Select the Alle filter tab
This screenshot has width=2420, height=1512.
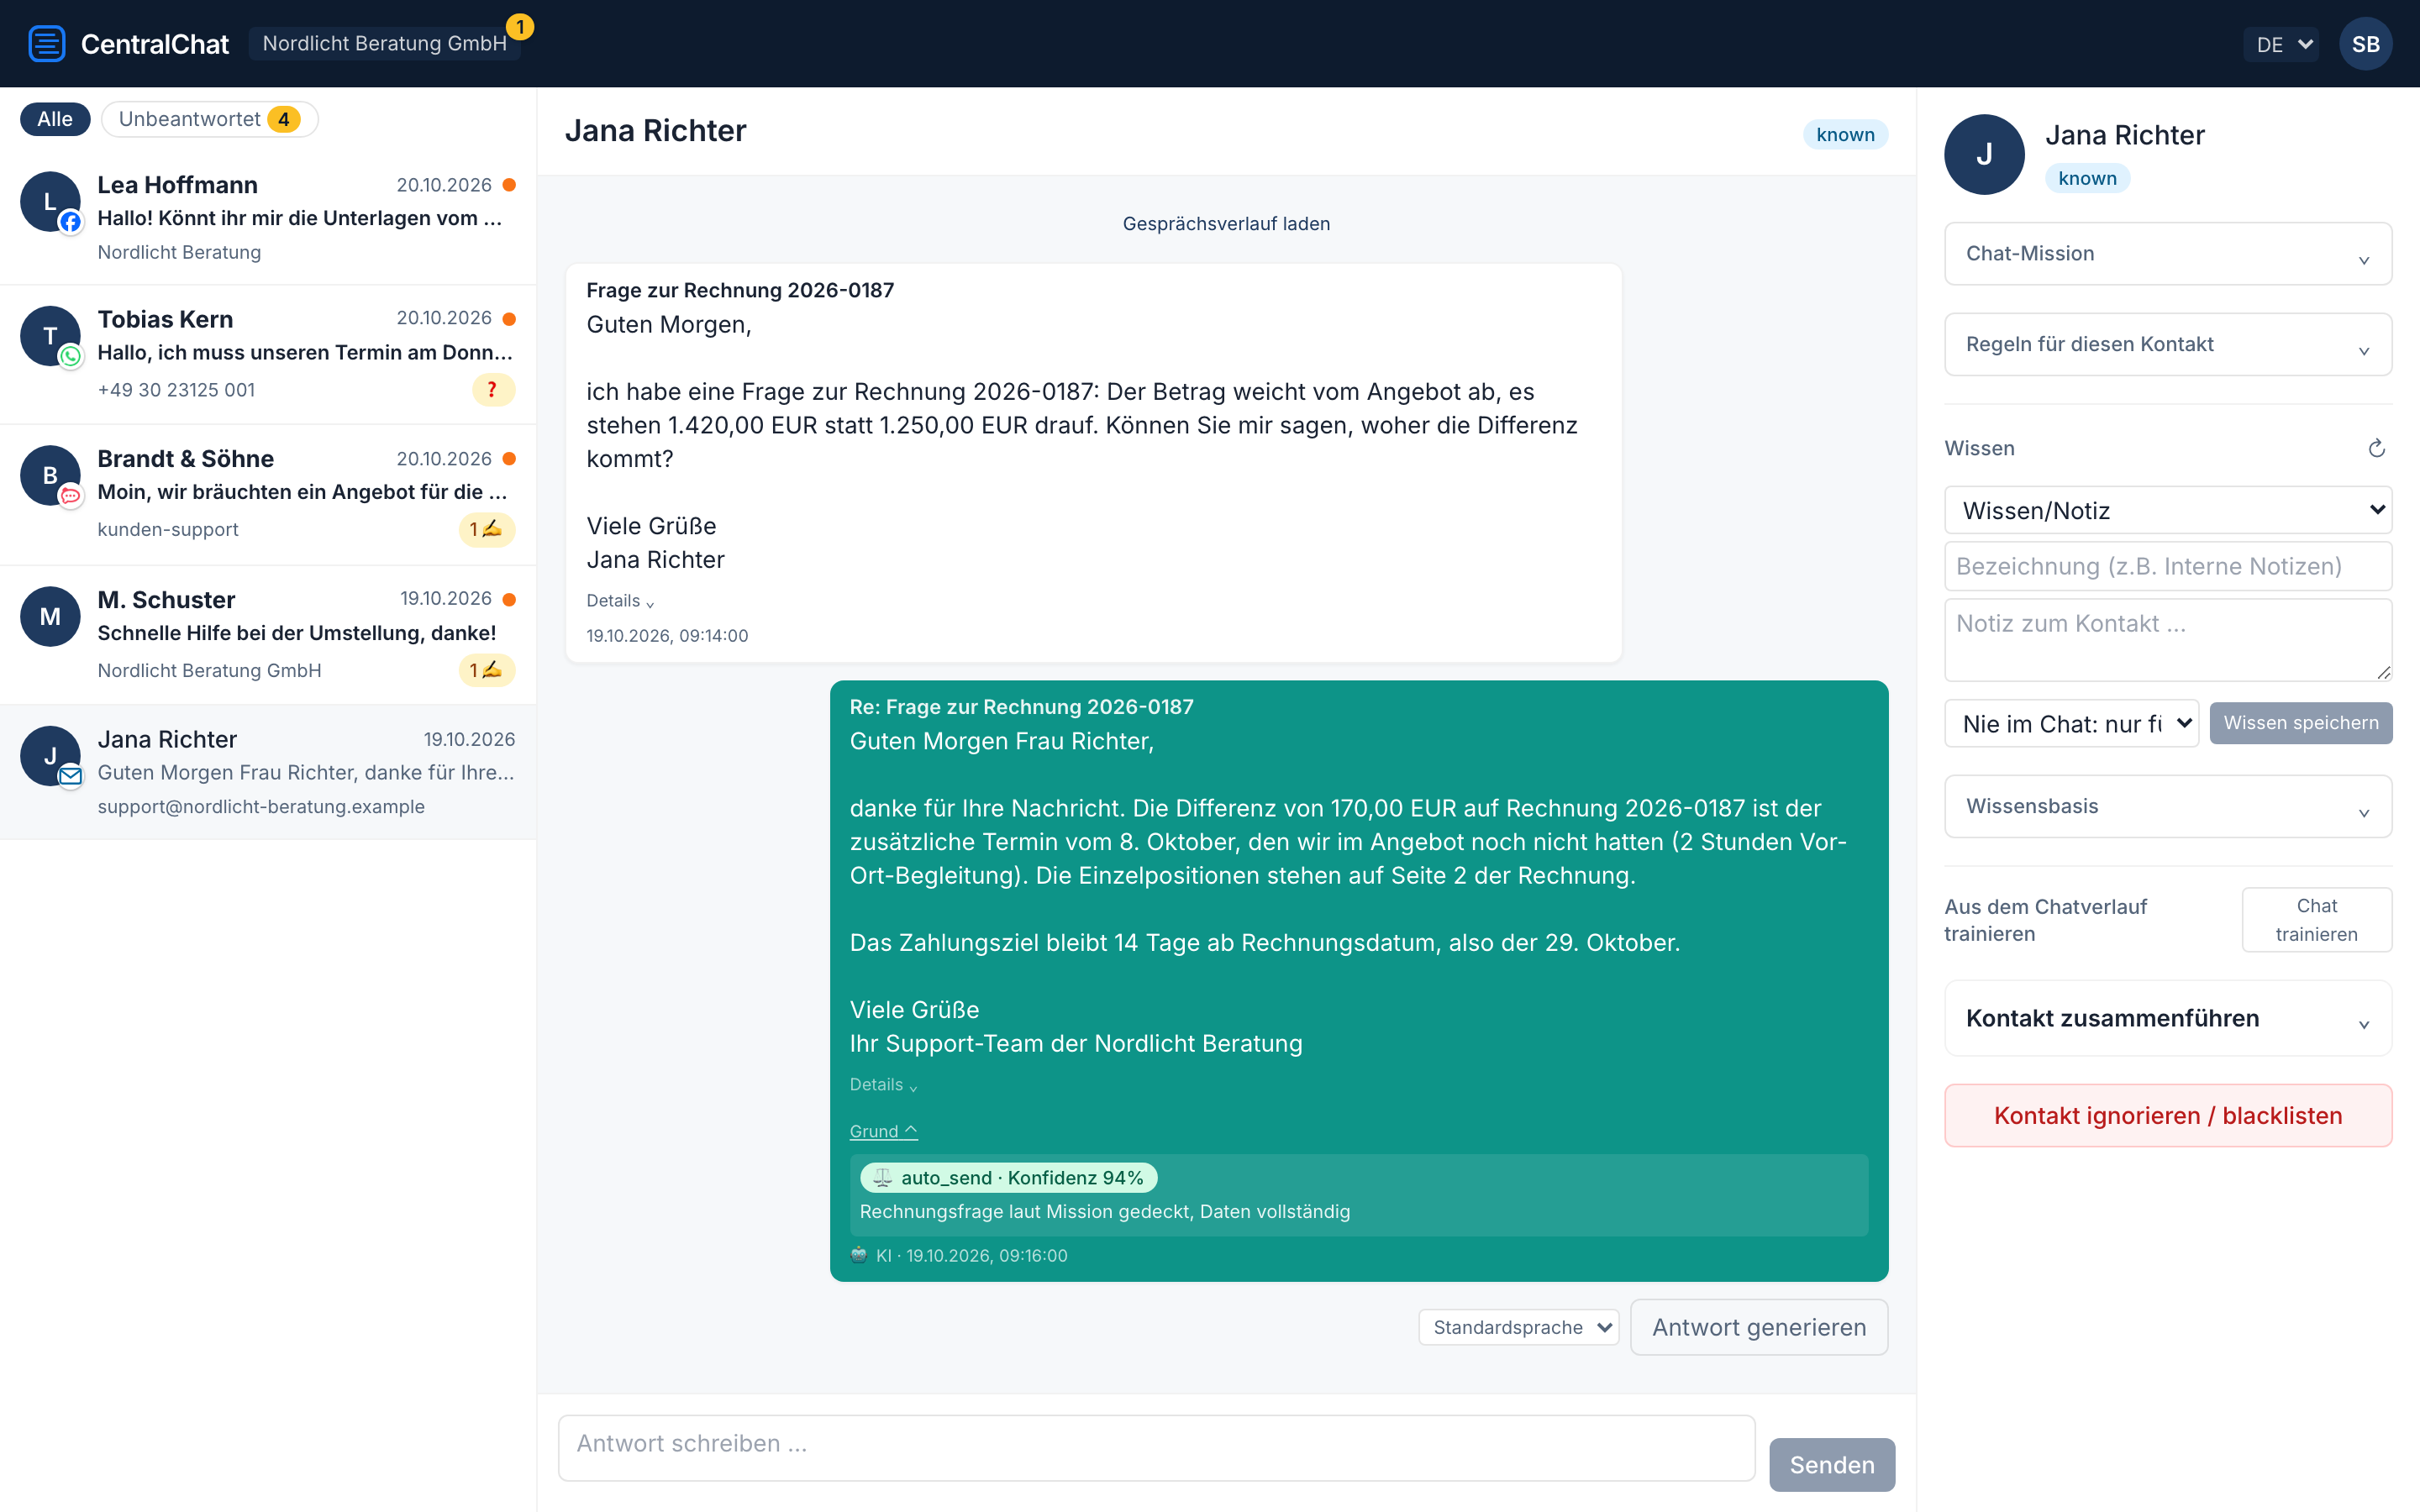coord(55,119)
